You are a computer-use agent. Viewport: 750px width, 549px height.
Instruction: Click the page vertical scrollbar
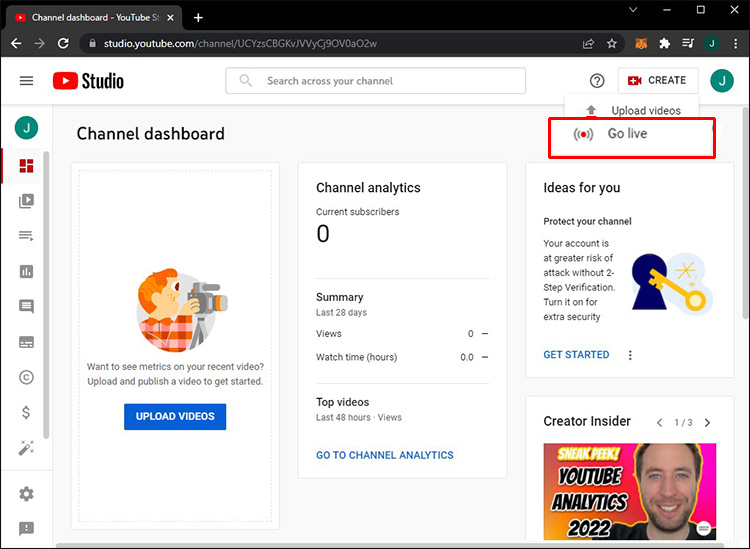coord(745,213)
